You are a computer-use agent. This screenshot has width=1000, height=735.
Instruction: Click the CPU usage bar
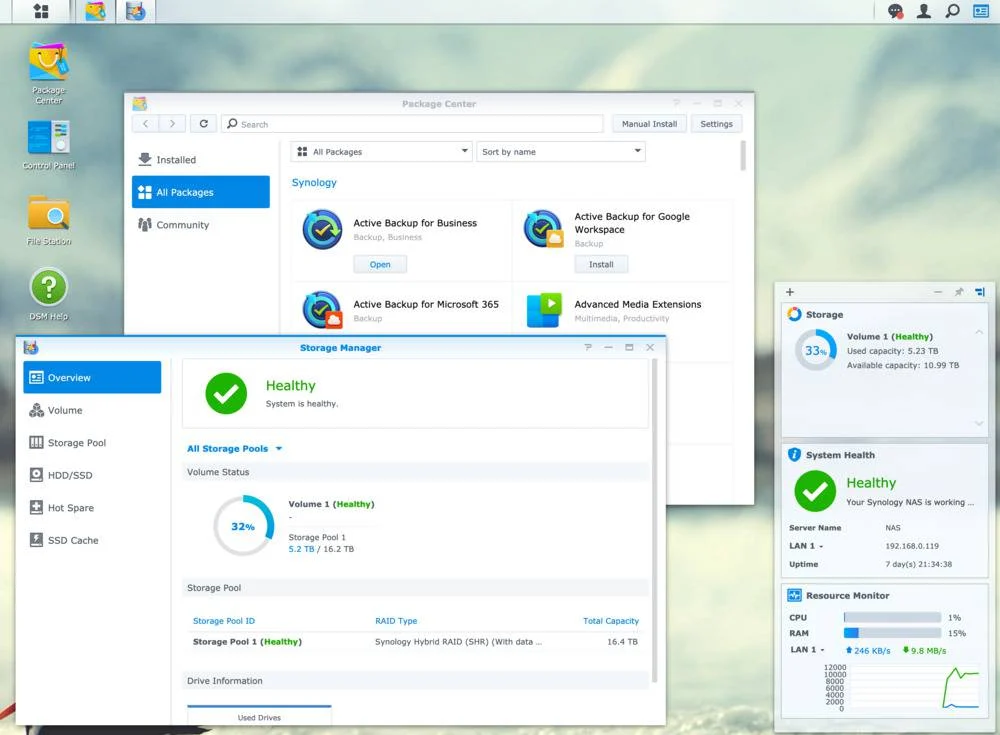[x=892, y=618]
